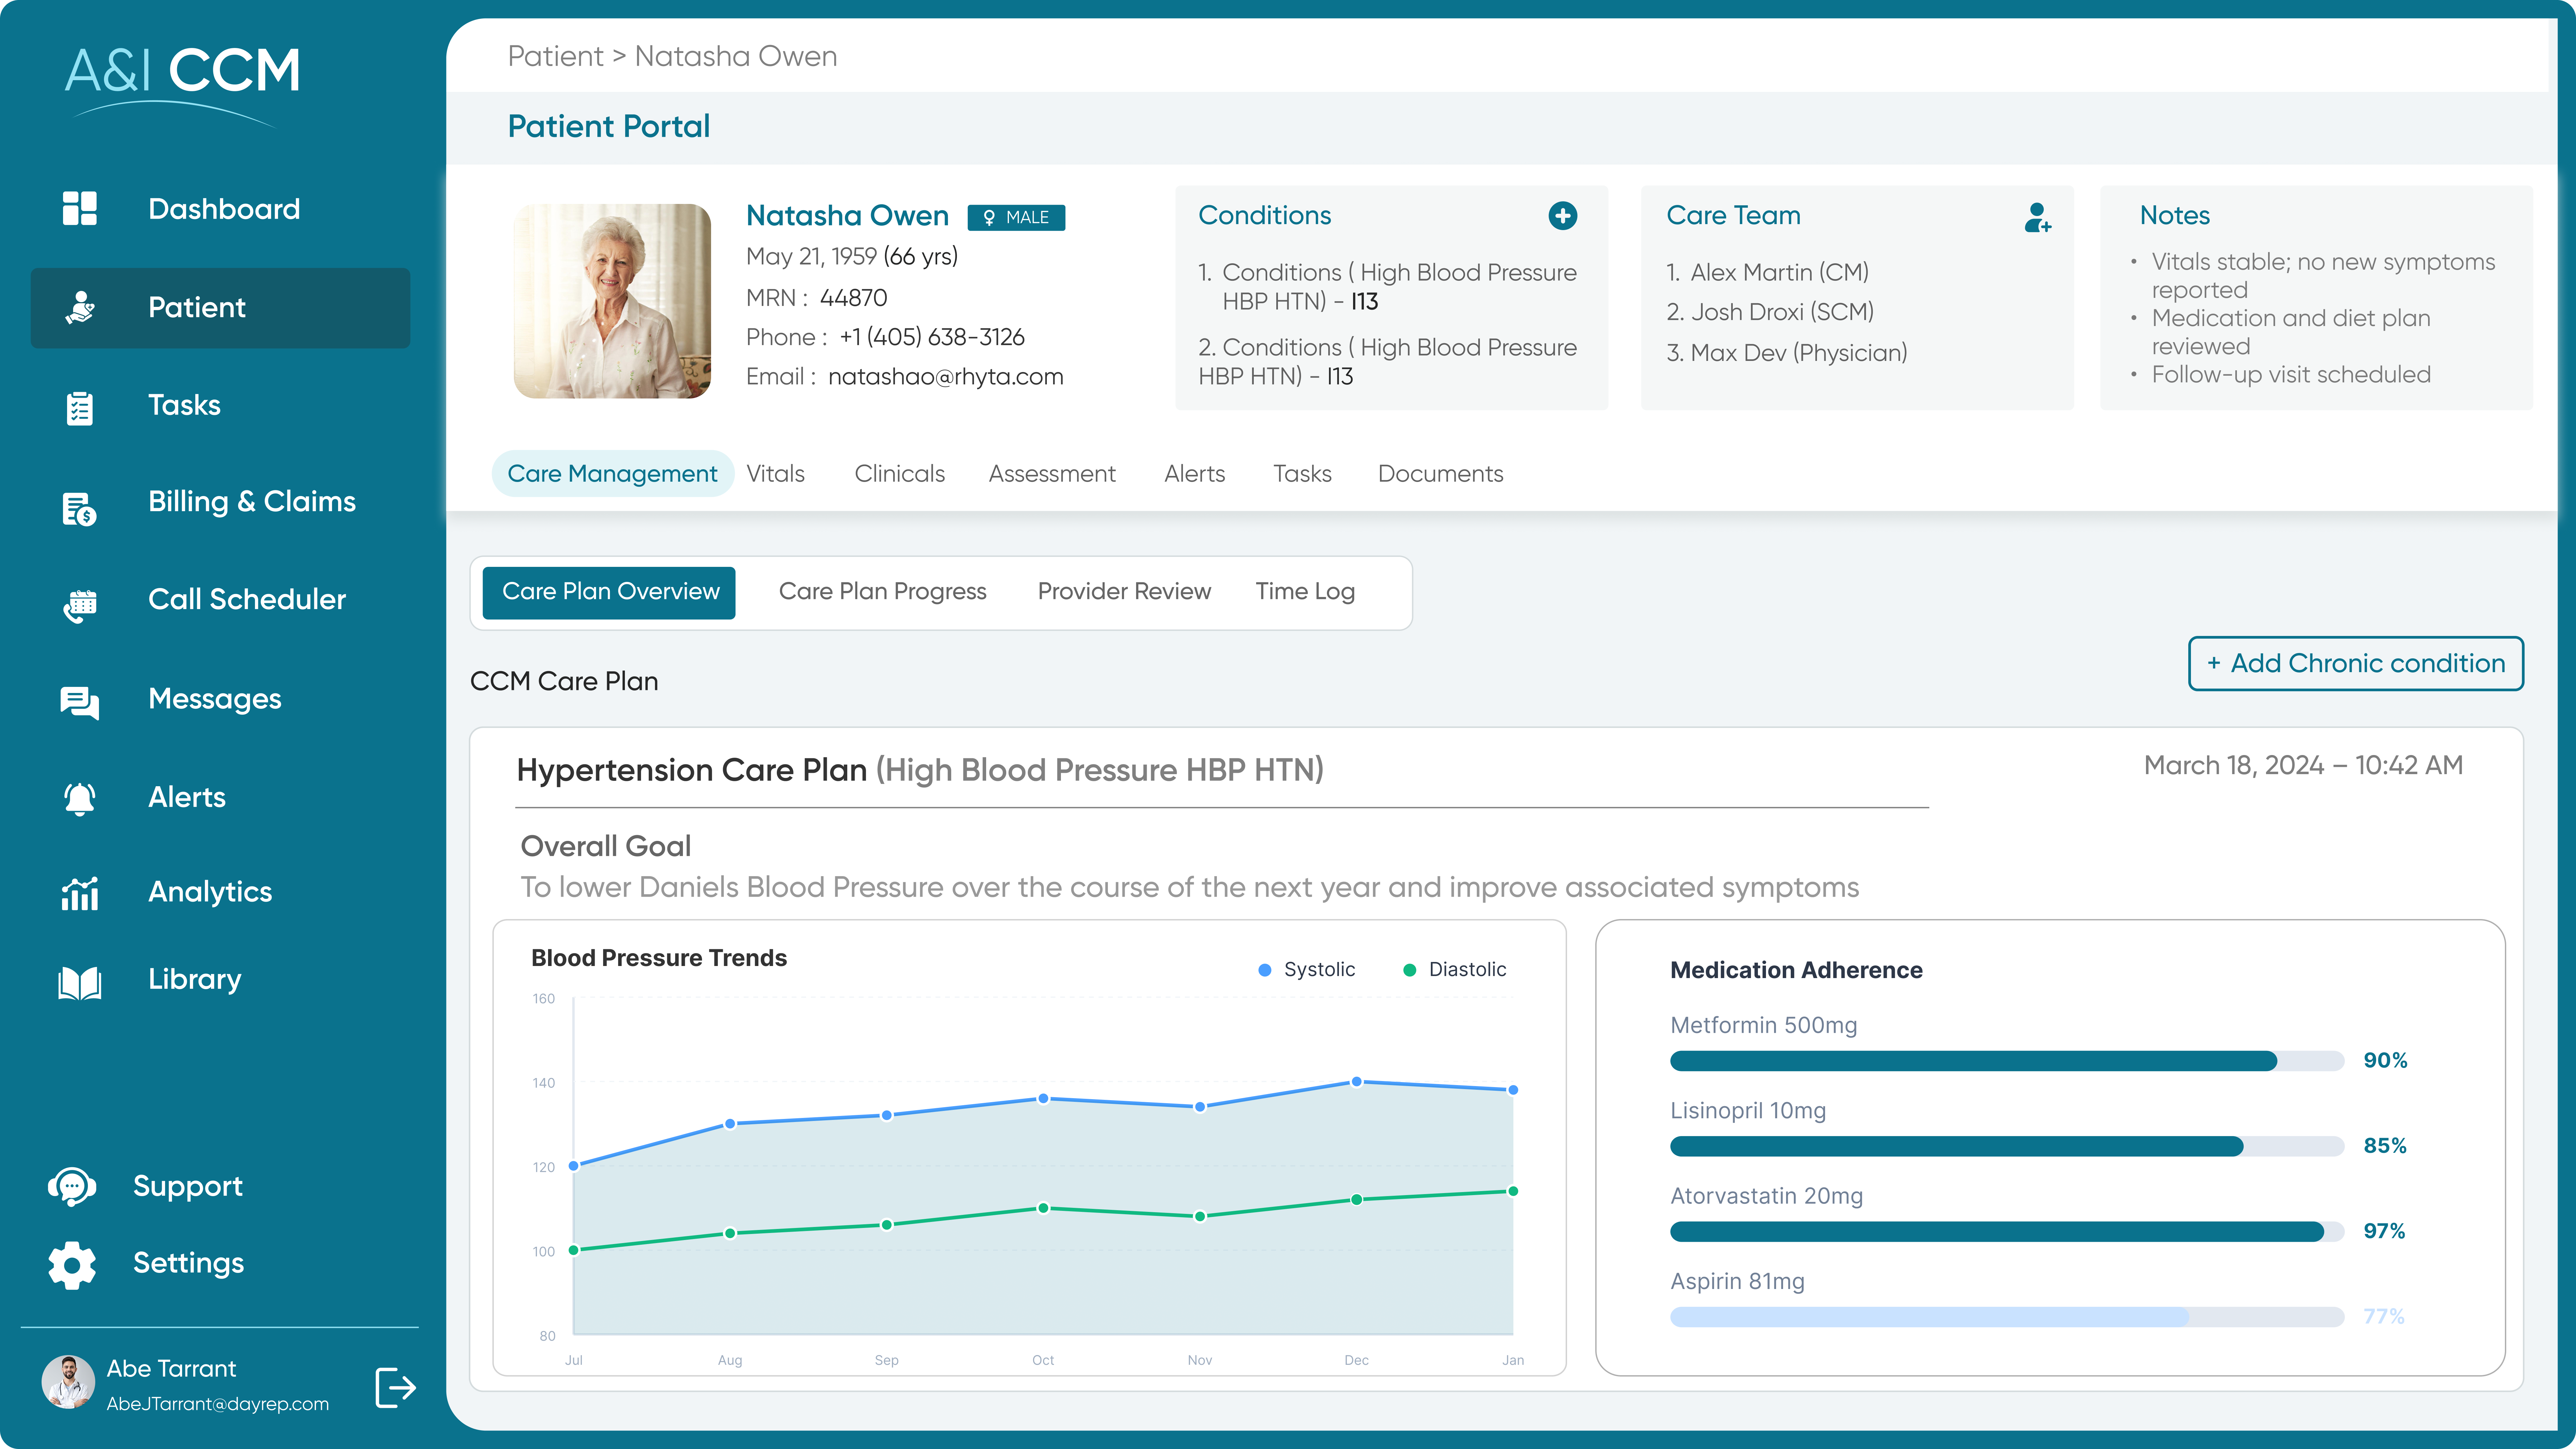Switch to the Care Plan Progress sub-tab
The width and height of the screenshot is (2576, 1449).
coord(883,591)
